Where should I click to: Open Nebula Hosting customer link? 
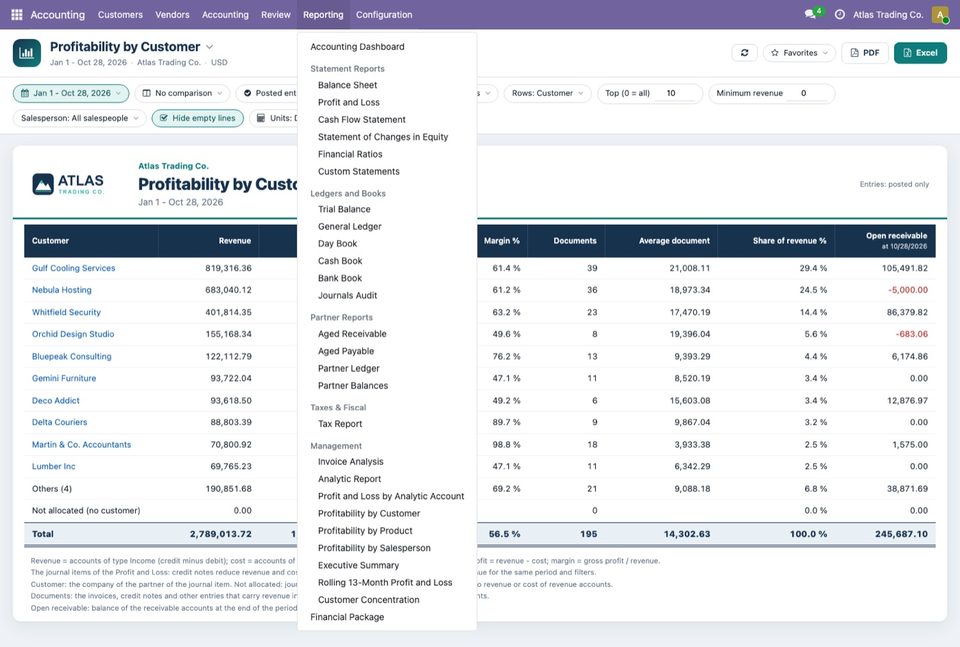pyautogui.click(x=62, y=290)
